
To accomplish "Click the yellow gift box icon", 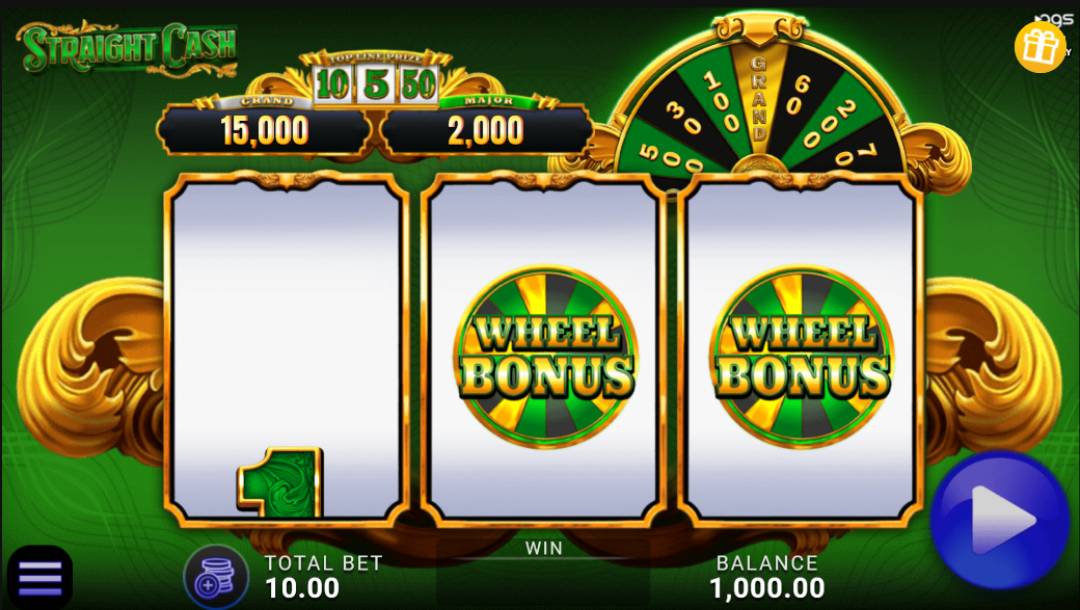I will click(x=1040, y=47).
